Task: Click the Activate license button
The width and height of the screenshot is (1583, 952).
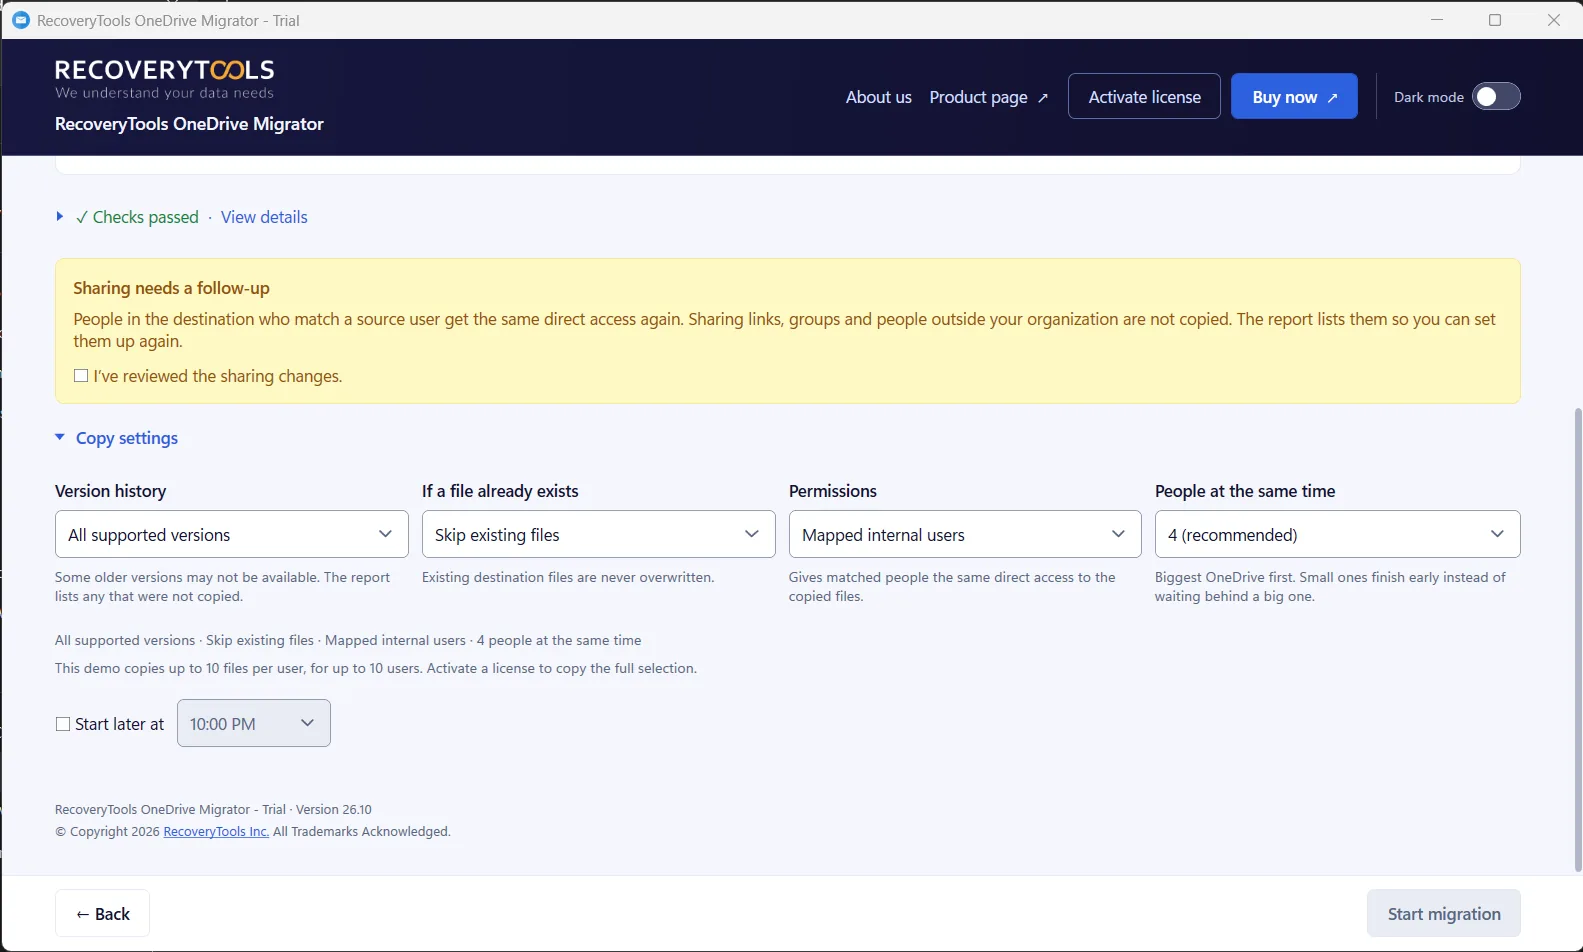Action: (x=1144, y=96)
